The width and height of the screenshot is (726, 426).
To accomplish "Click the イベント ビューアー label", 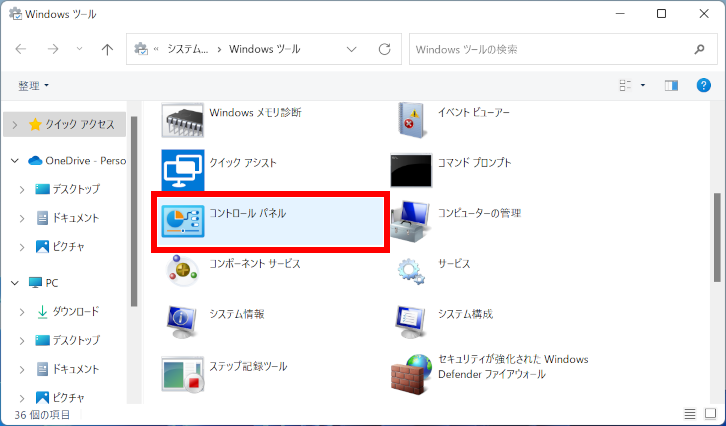I will coord(474,112).
